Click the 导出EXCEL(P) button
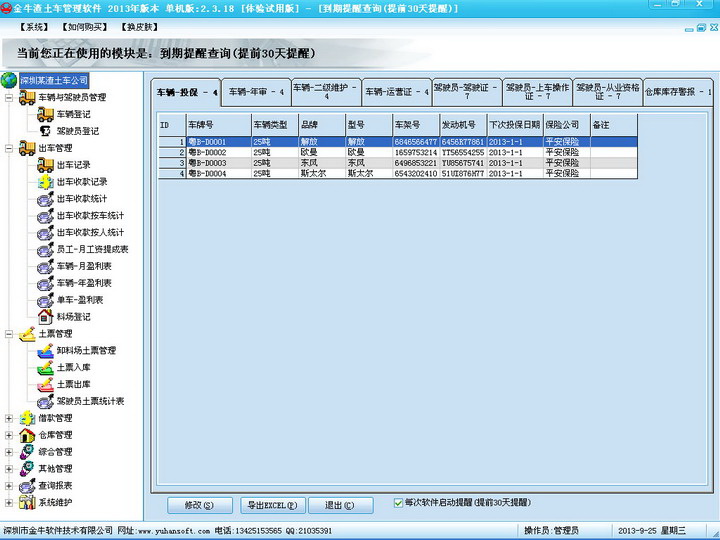The width and height of the screenshot is (720, 540). click(x=273, y=505)
